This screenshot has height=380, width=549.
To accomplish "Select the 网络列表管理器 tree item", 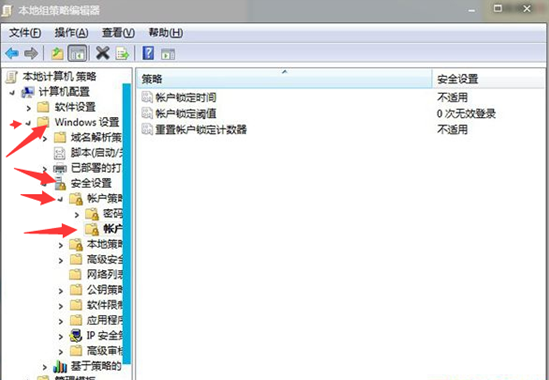I will tap(105, 274).
